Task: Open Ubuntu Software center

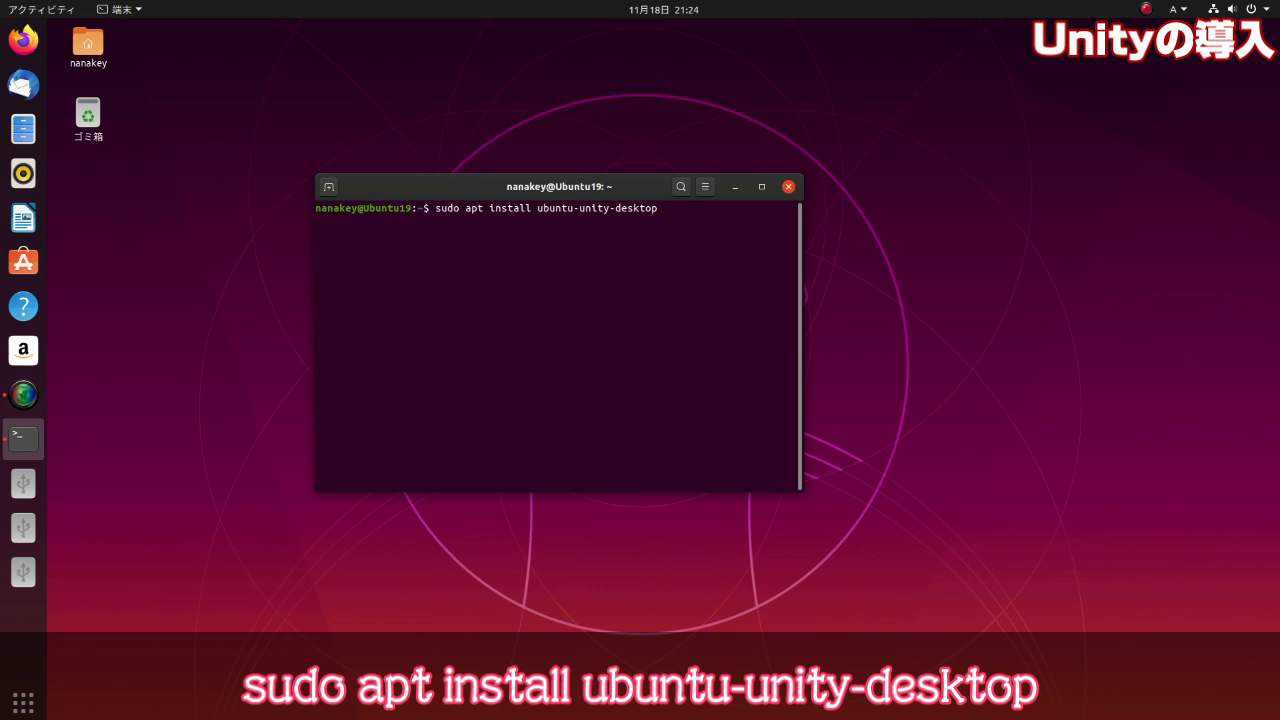Action: [x=24, y=261]
